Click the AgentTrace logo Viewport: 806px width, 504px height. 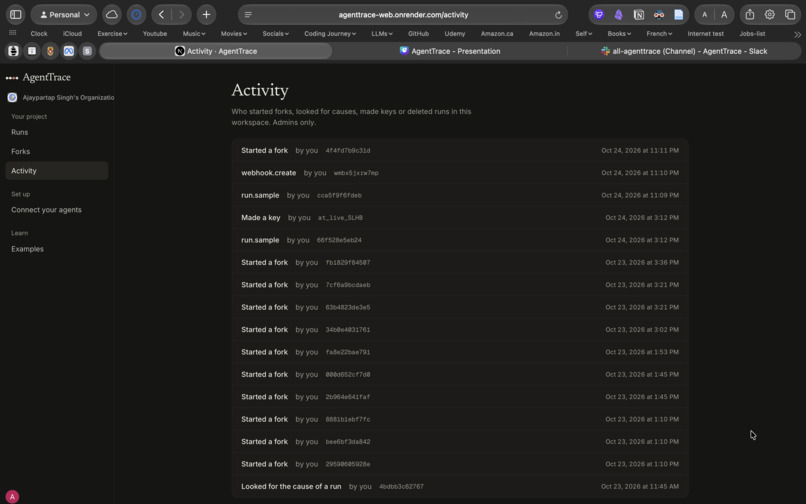[x=38, y=77]
